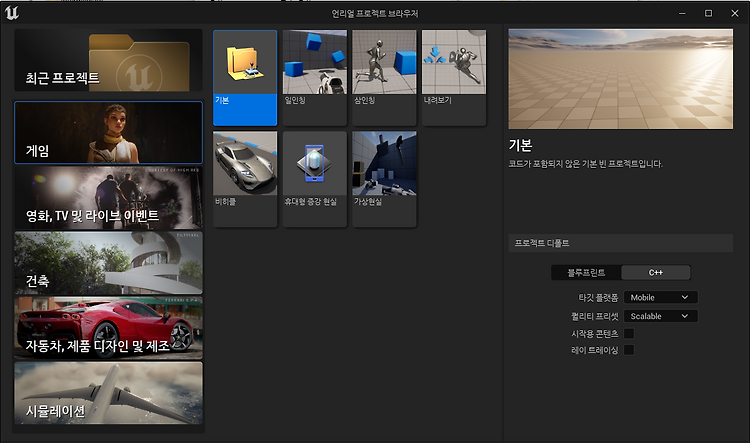Select the 가상현실 VR template

[384, 179]
